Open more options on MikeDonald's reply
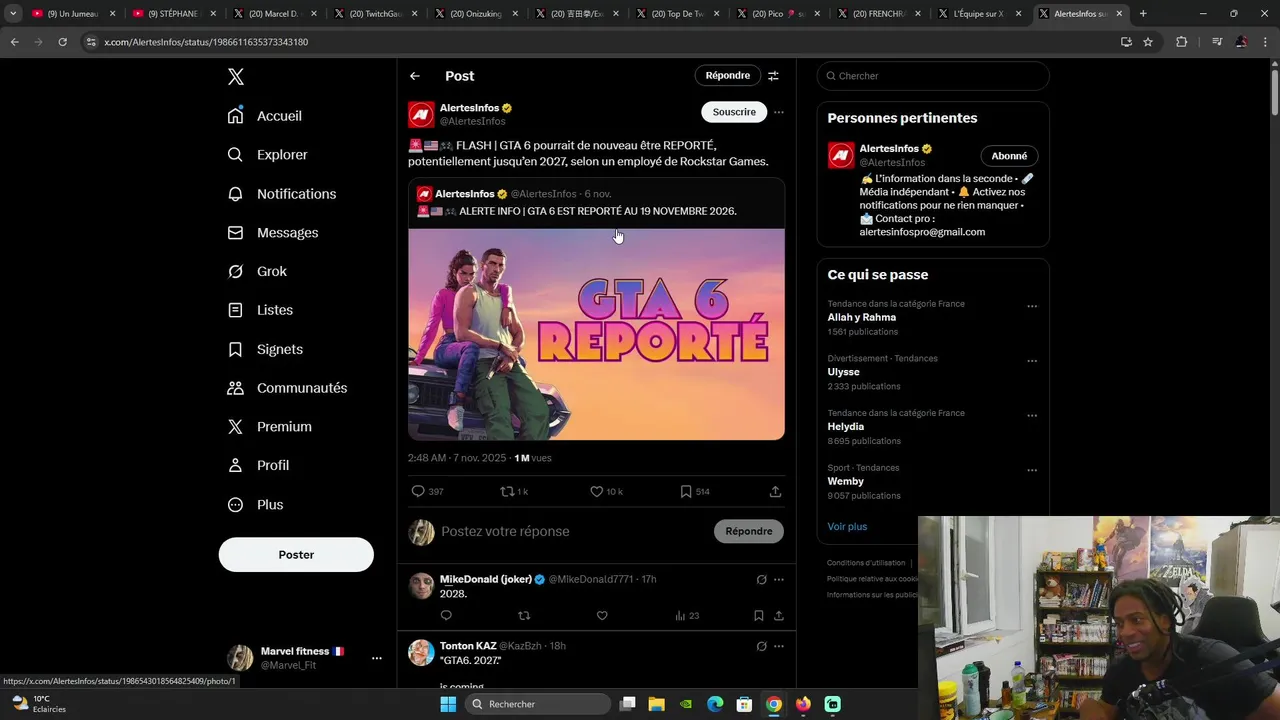Screen dimensions: 1280x720 779,580
